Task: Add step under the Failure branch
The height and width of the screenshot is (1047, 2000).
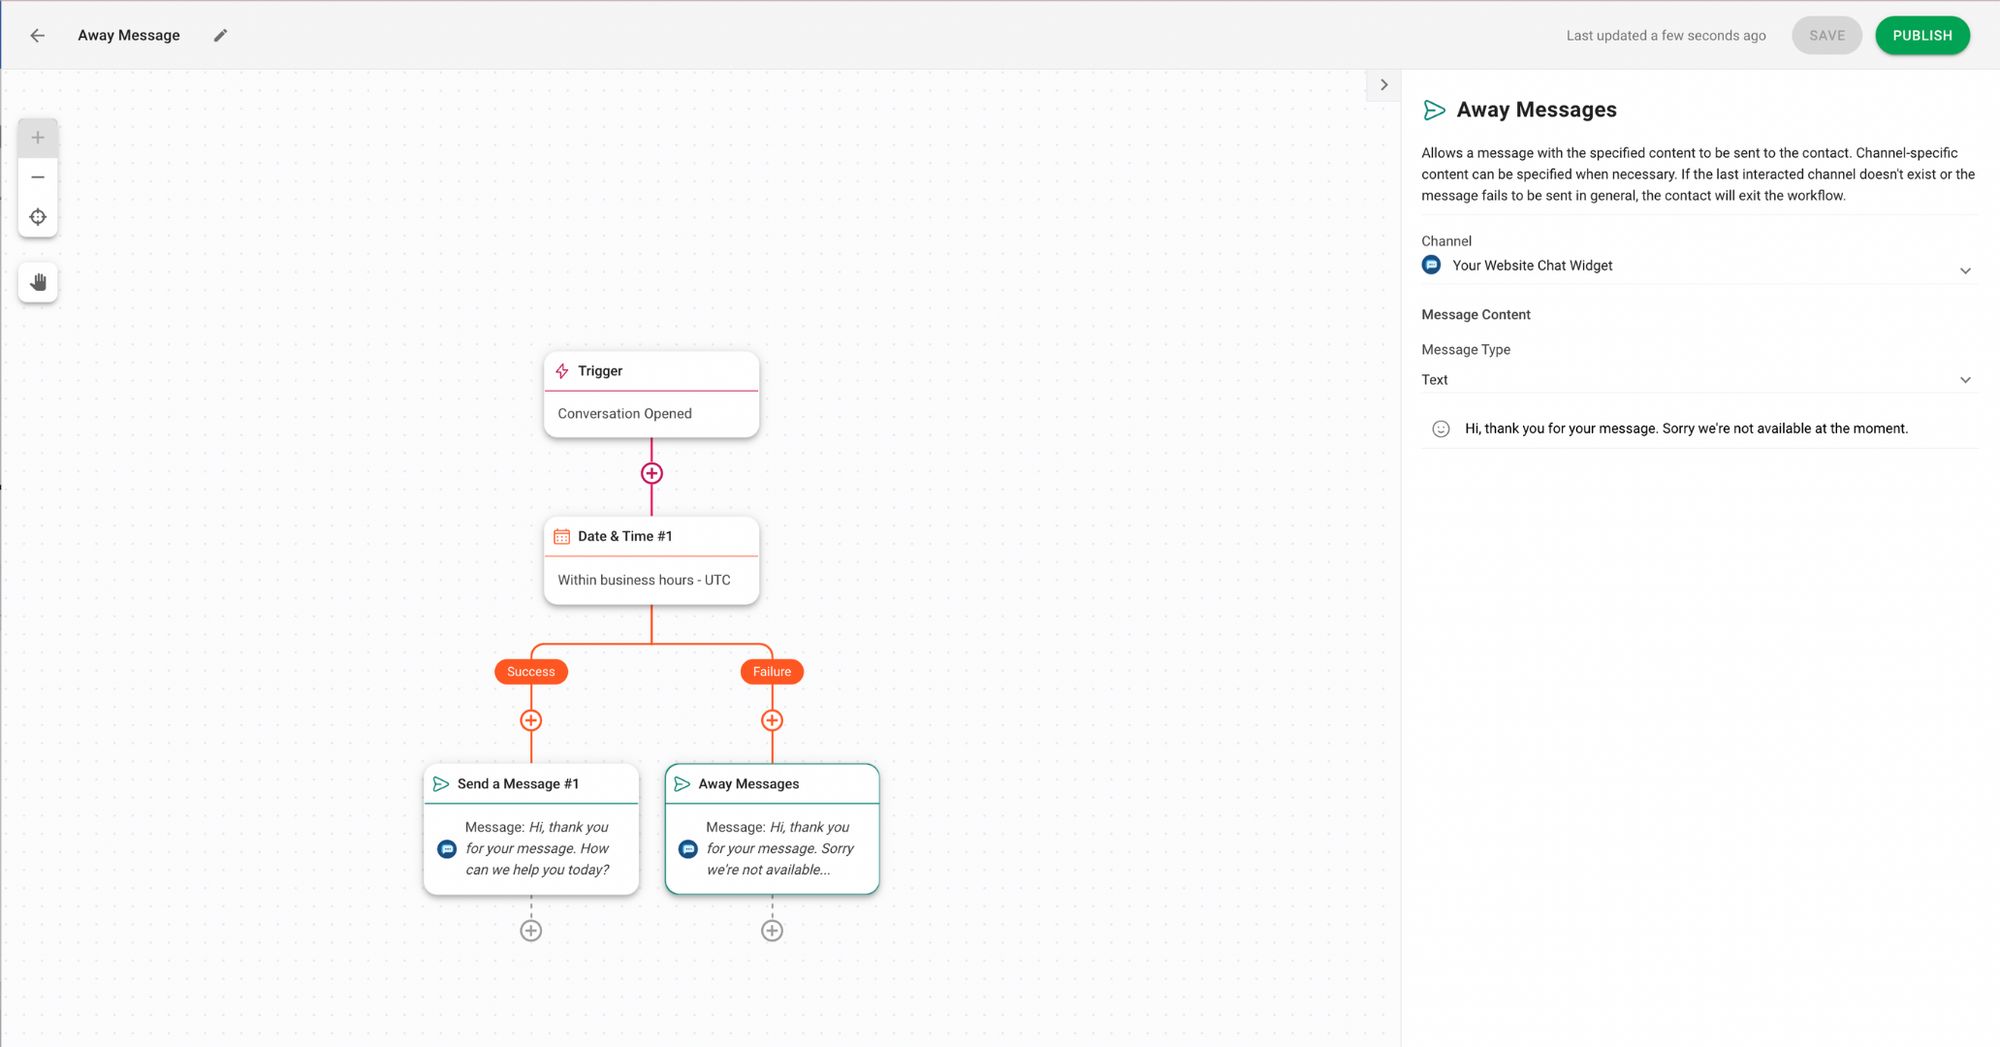Action: coord(772,720)
